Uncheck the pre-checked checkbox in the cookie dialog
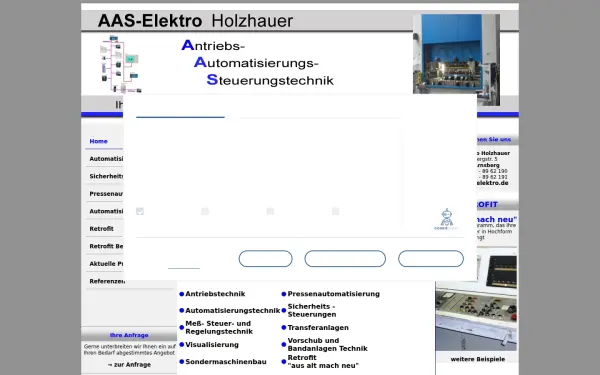The image size is (600, 375). point(140,211)
